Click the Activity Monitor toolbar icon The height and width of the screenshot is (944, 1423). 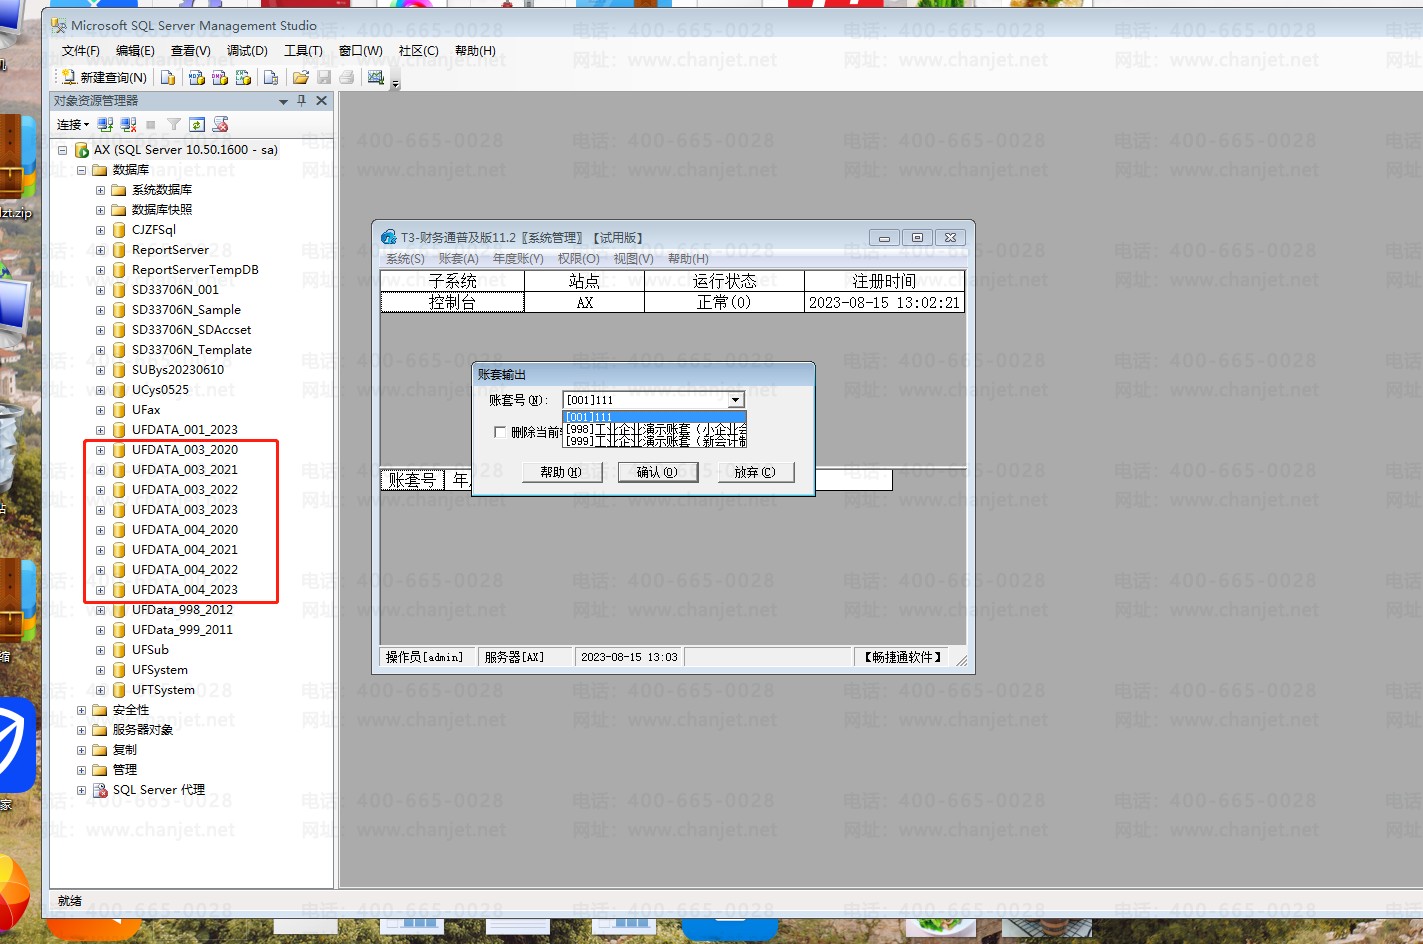tap(376, 77)
